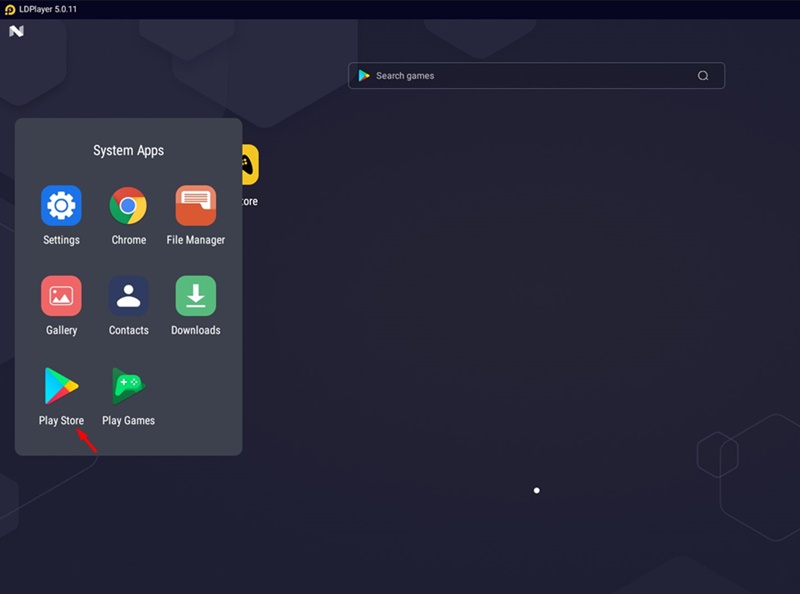Click the magnifier icon in the search bar
Image resolution: width=800 pixels, height=594 pixels.
(x=703, y=76)
